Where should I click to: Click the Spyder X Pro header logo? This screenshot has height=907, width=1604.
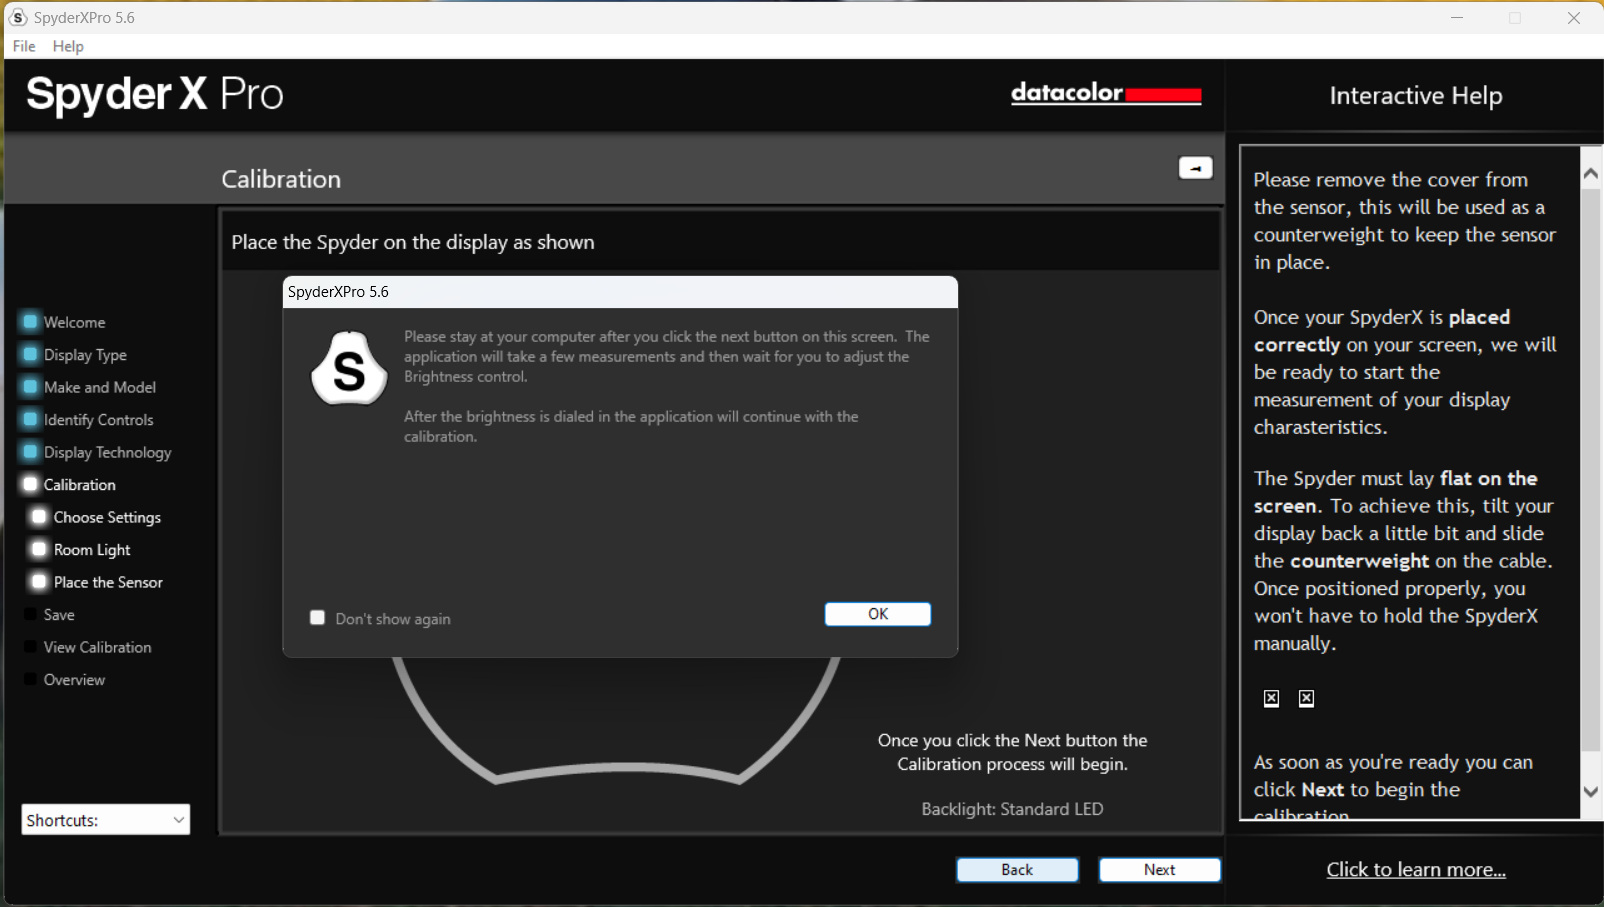pyautogui.click(x=155, y=94)
